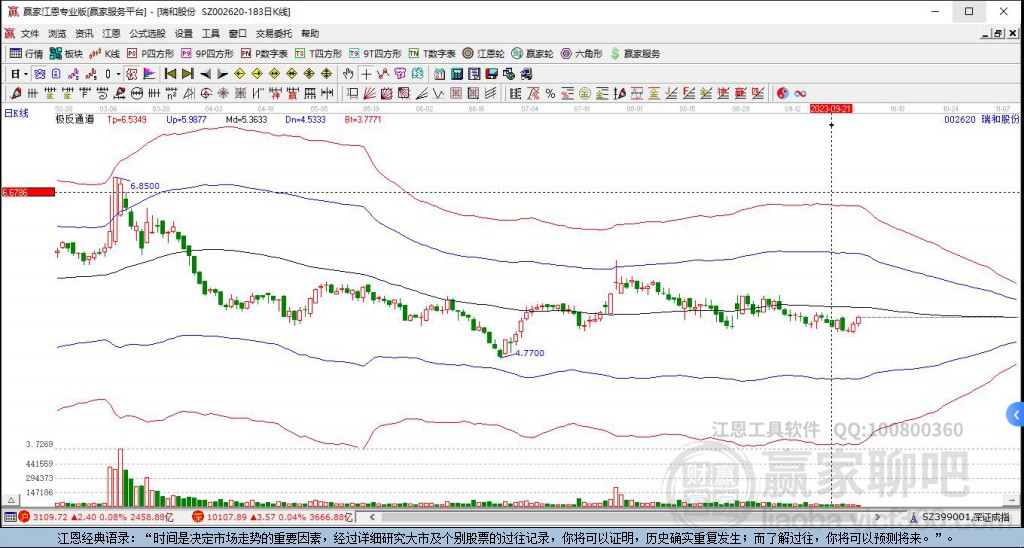The image size is (1024, 548).
Task: Click the 日K线 label
Action: point(16,113)
